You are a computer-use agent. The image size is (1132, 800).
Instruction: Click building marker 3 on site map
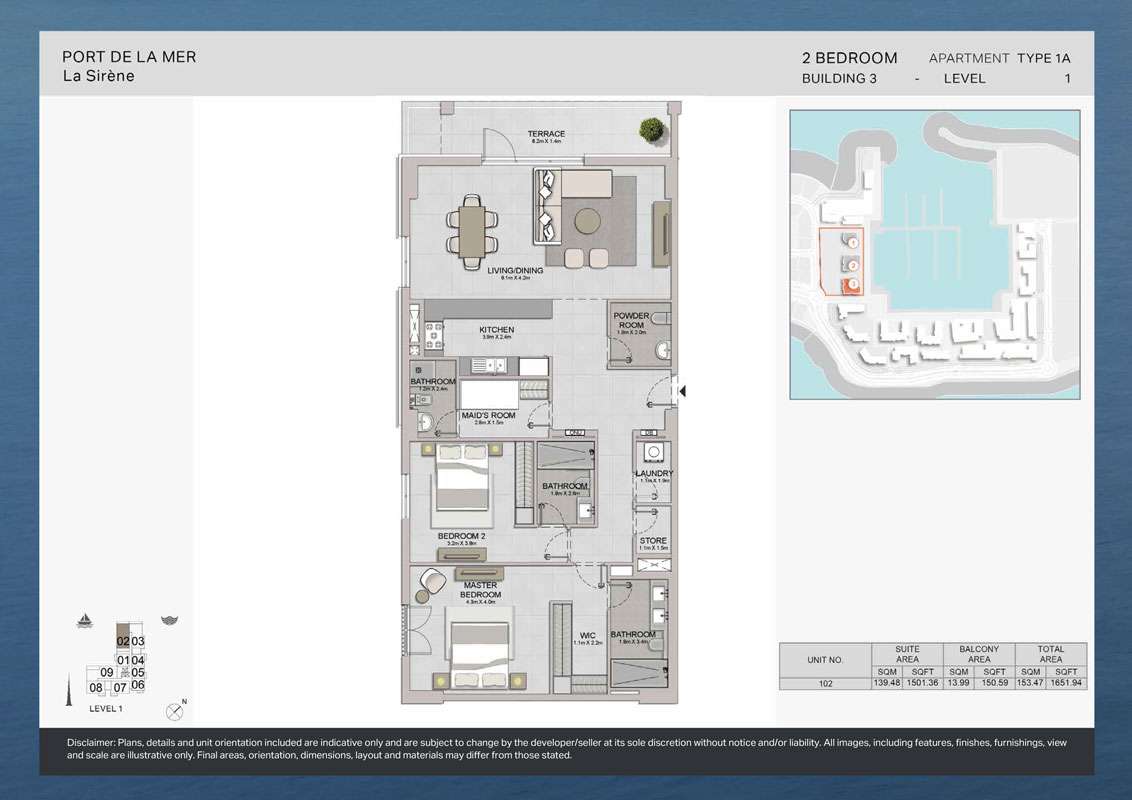(852, 286)
